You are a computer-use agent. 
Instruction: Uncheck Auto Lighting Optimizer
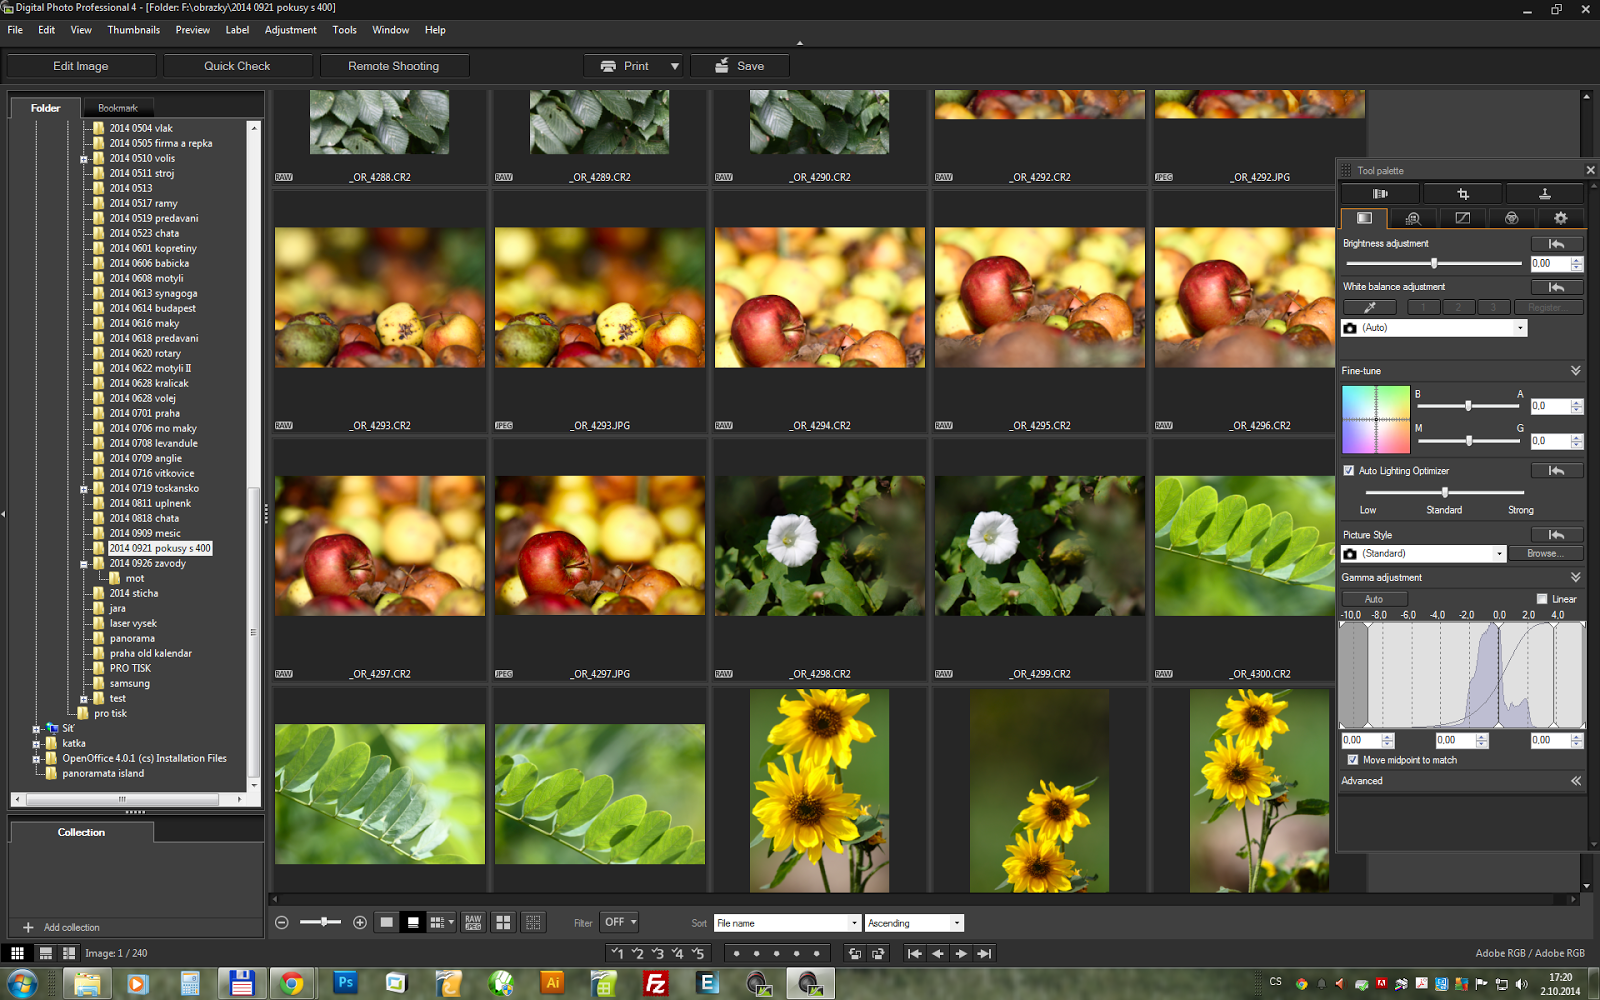point(1349,471)
